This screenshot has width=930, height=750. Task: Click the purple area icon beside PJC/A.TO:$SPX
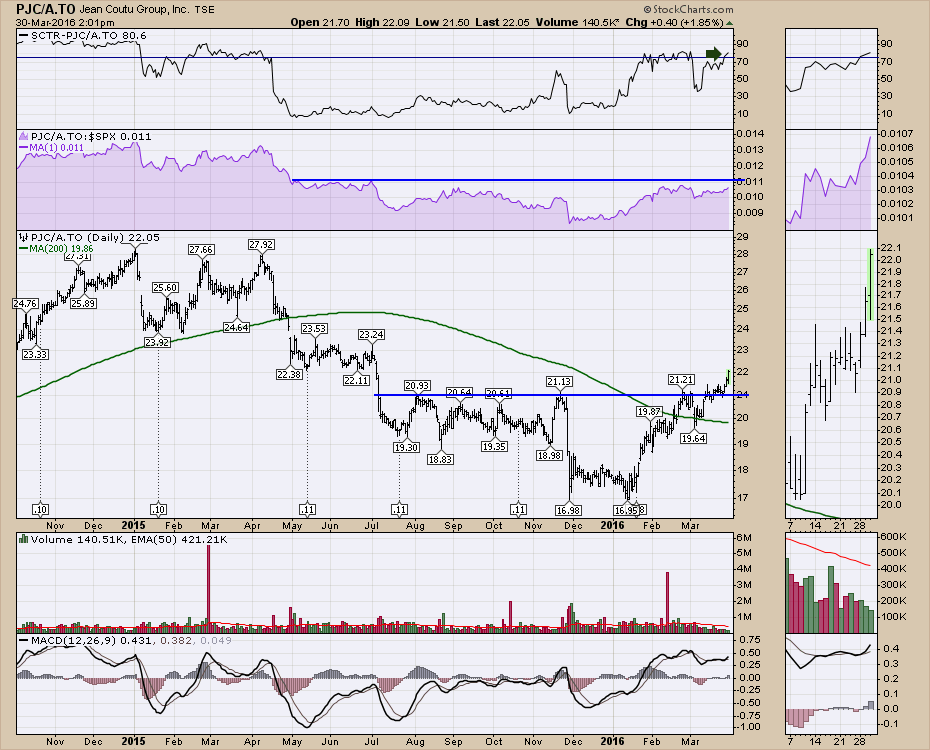click(x=24, y=136)
